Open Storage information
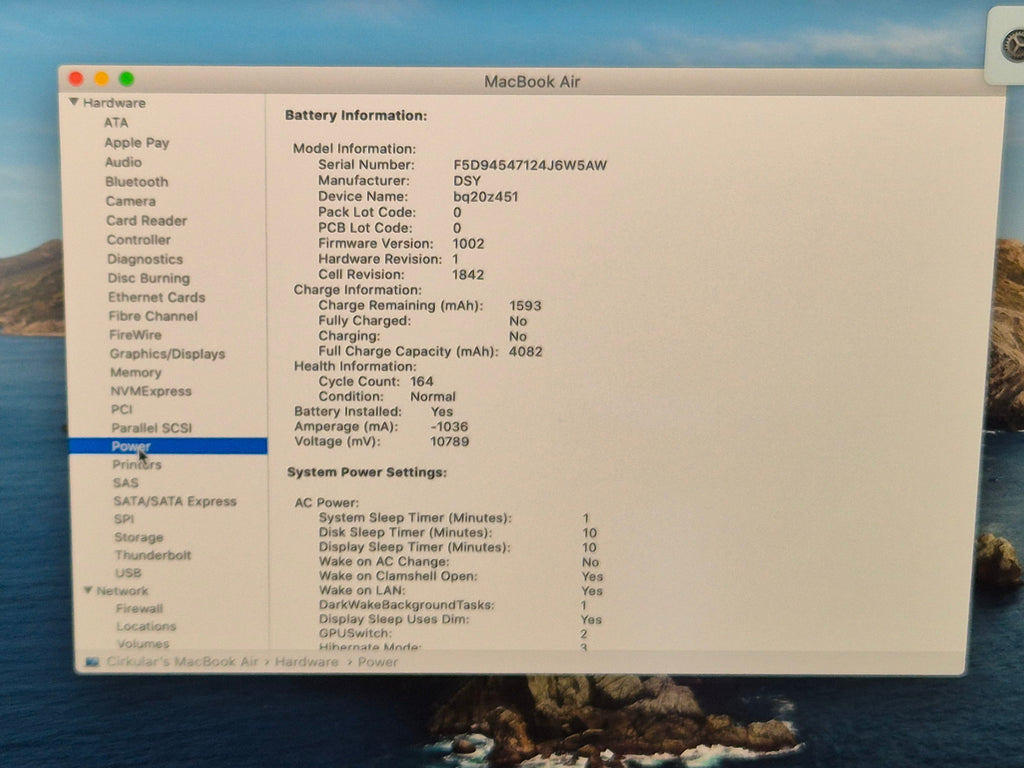The image size is (1024, 768). [139, 537]
